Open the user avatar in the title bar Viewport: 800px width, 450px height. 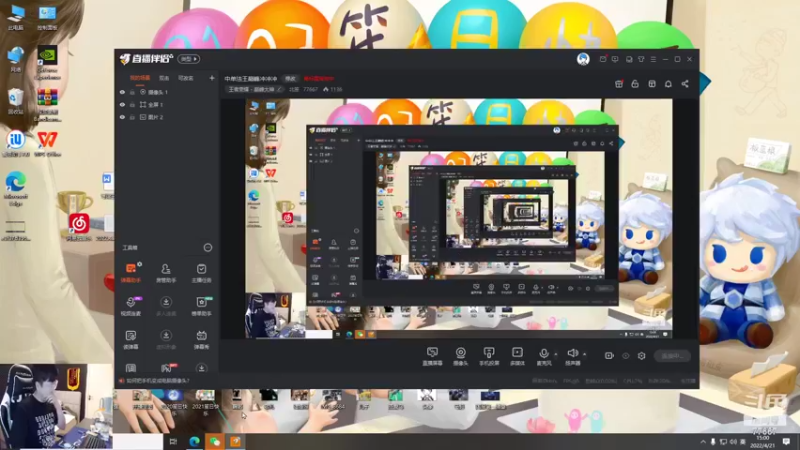pyautogui.click(x=583, y=59)
